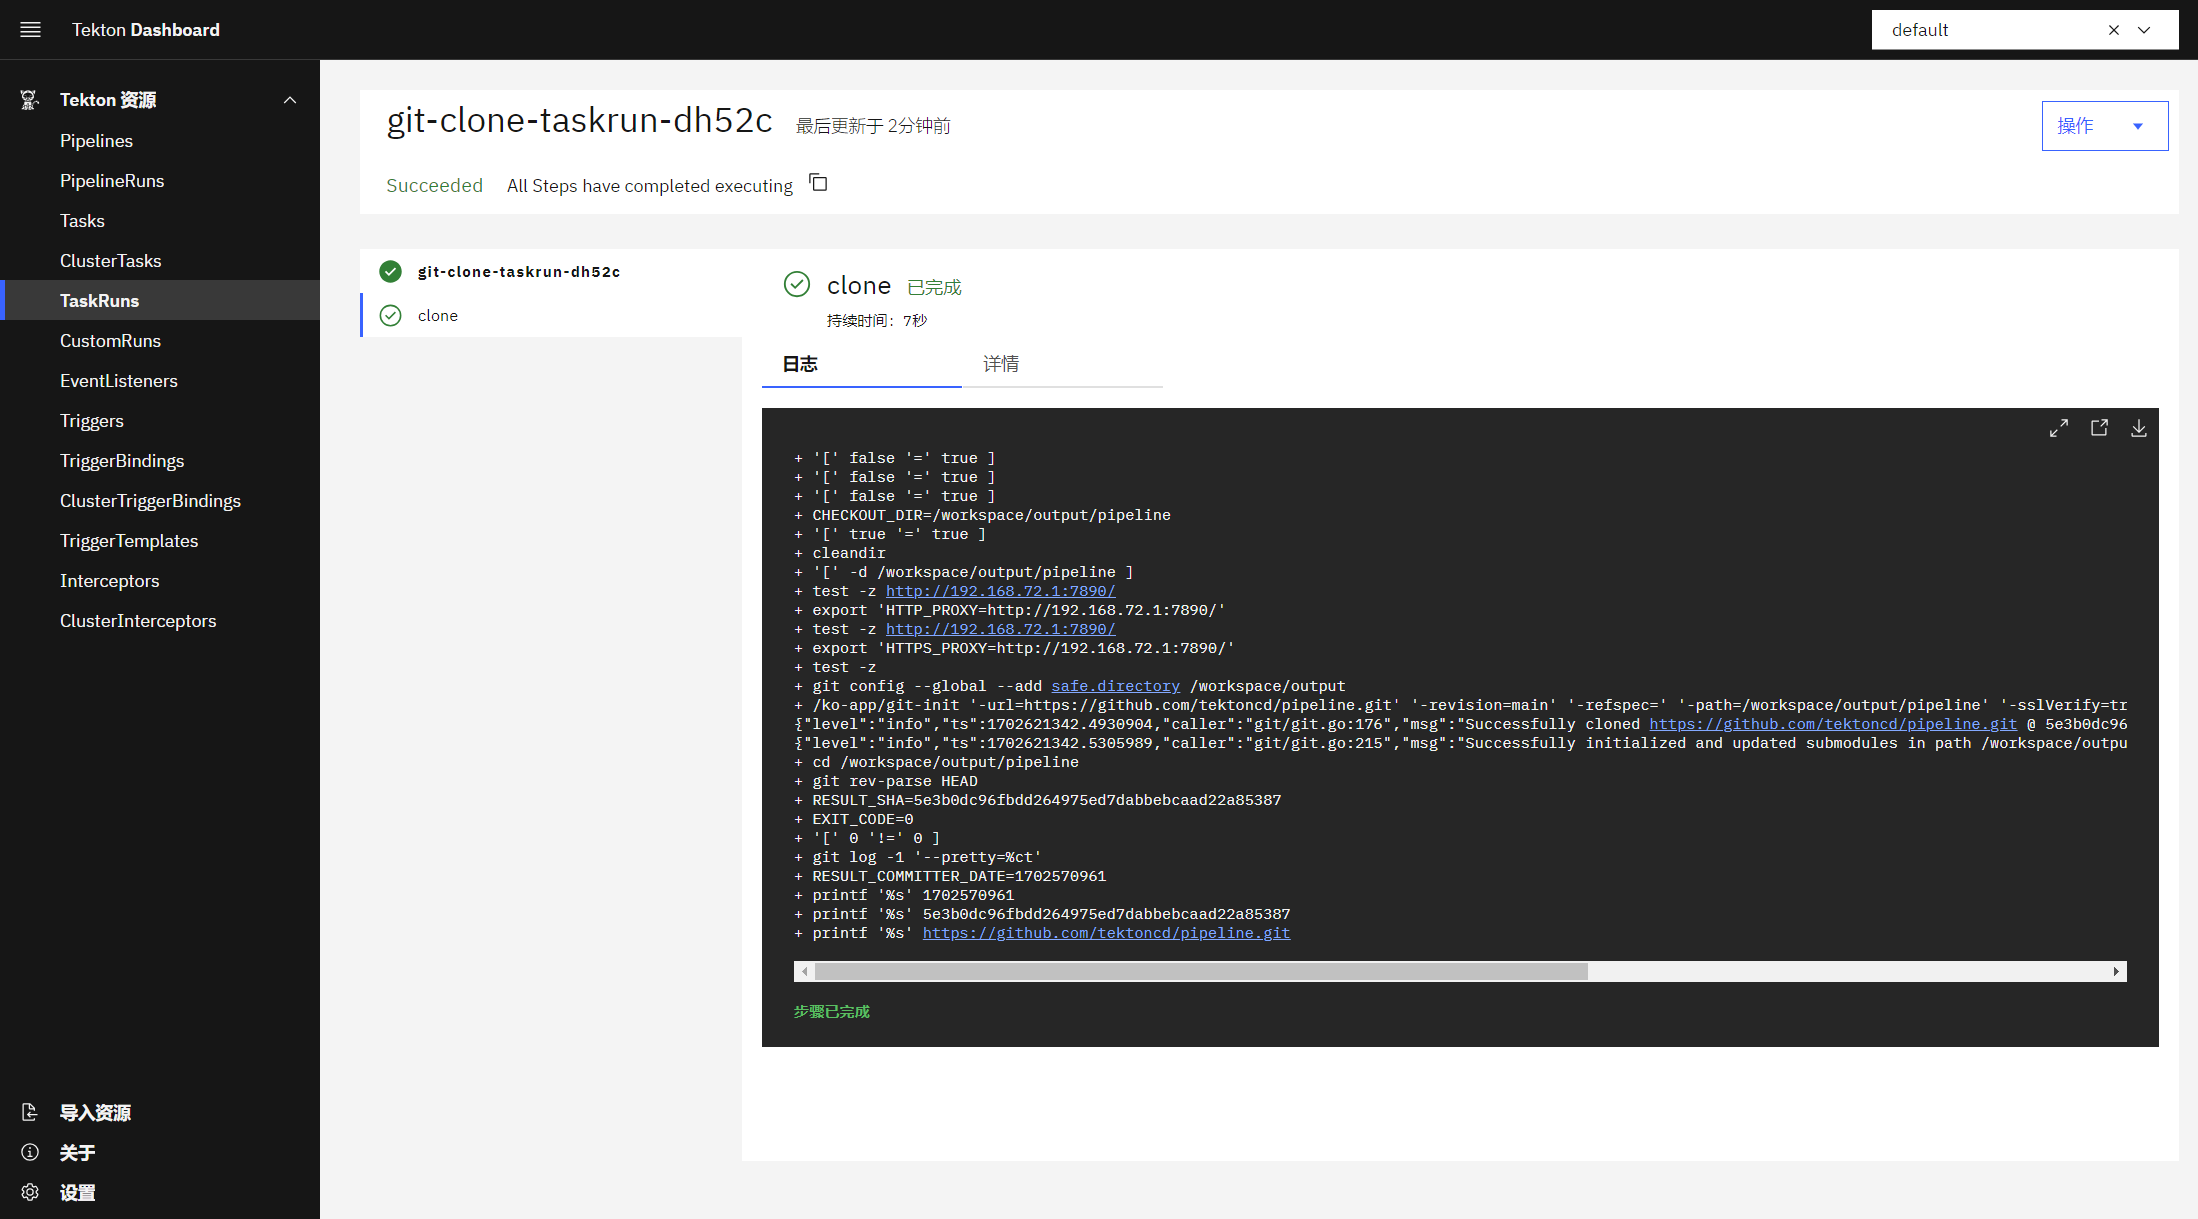Open pipeline.git link in the last printf line
The height and width of the screenshot is (1219, 2198).
click(1106, 933)
